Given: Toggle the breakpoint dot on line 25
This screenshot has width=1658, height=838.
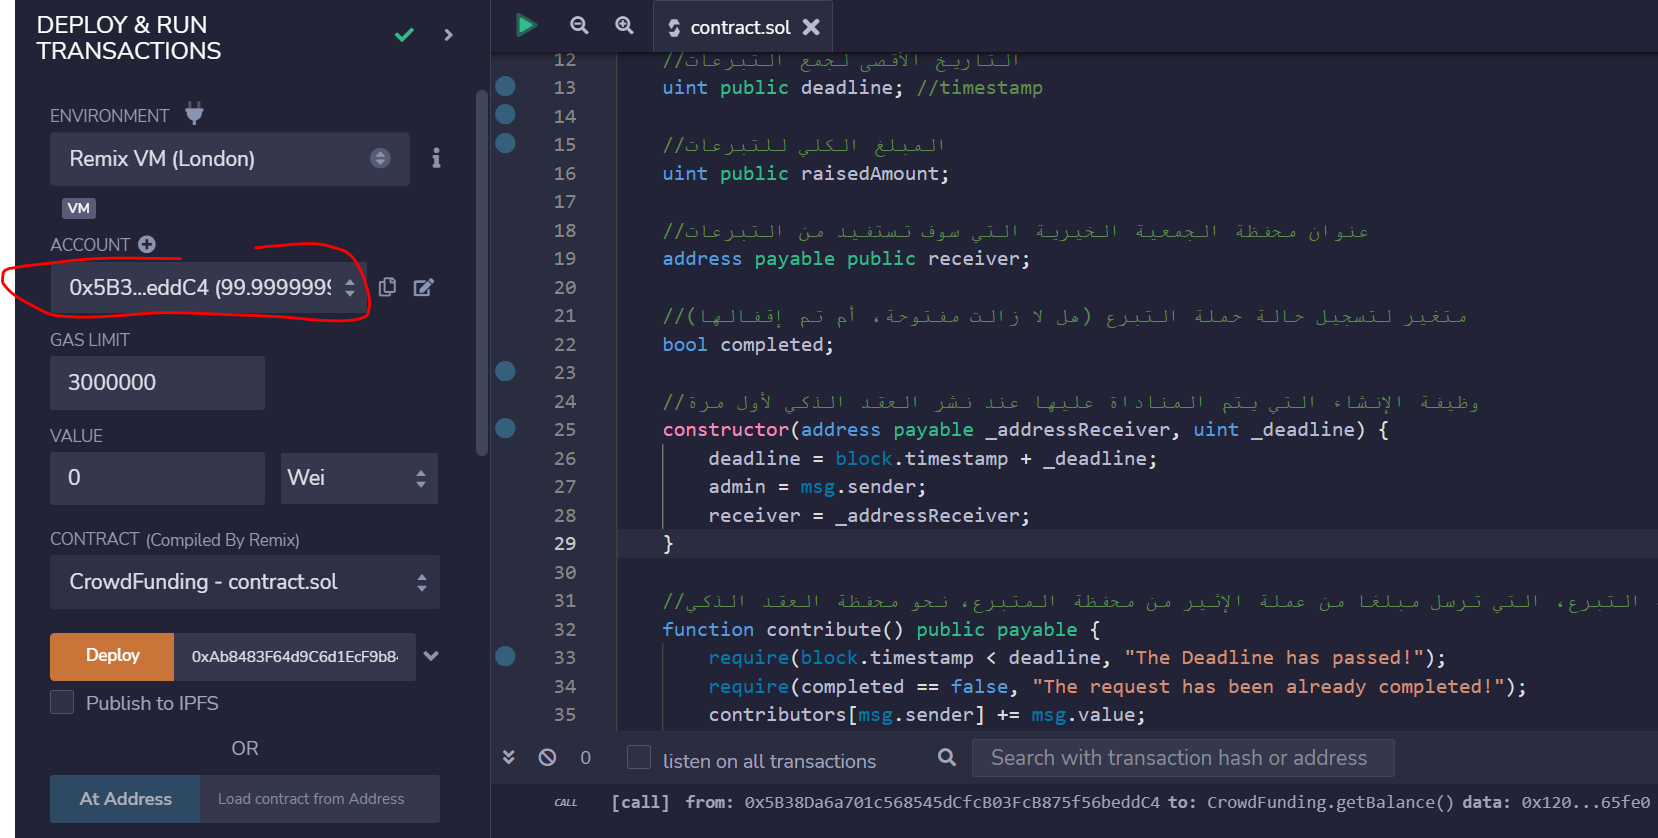Looking at the screenshot, I should coord(506,428).
